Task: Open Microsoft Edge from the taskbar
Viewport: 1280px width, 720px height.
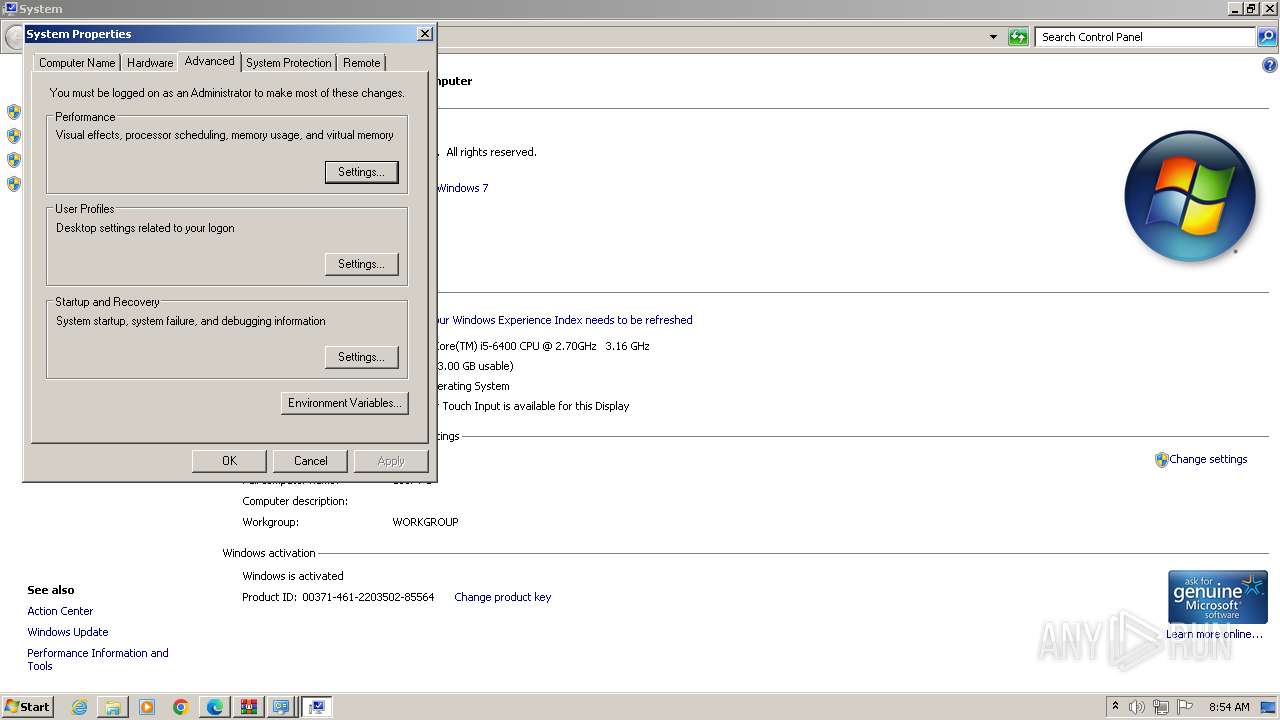Action: [x=215, y=707]
